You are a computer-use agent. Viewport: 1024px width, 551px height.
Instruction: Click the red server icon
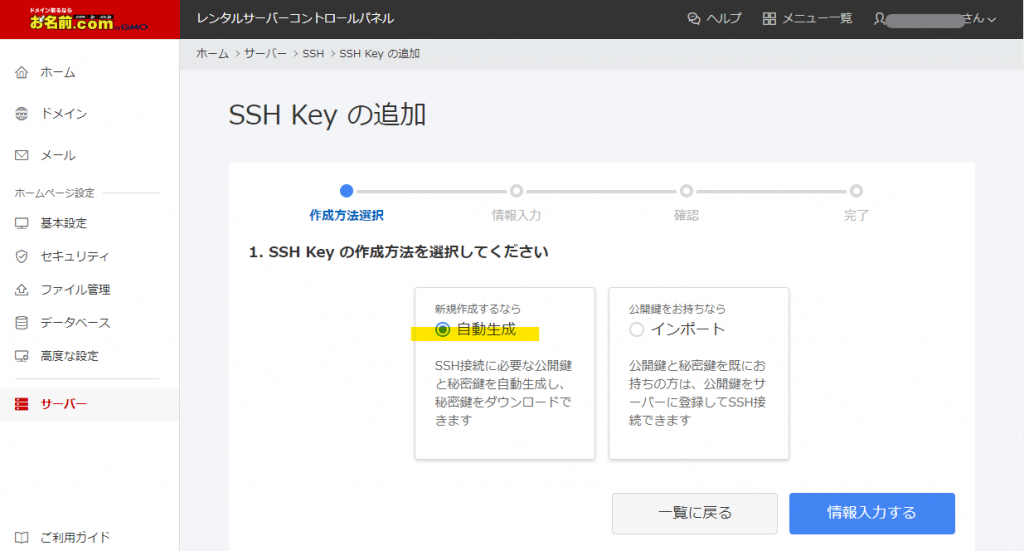pyautogui.click(x=21, y=405)
